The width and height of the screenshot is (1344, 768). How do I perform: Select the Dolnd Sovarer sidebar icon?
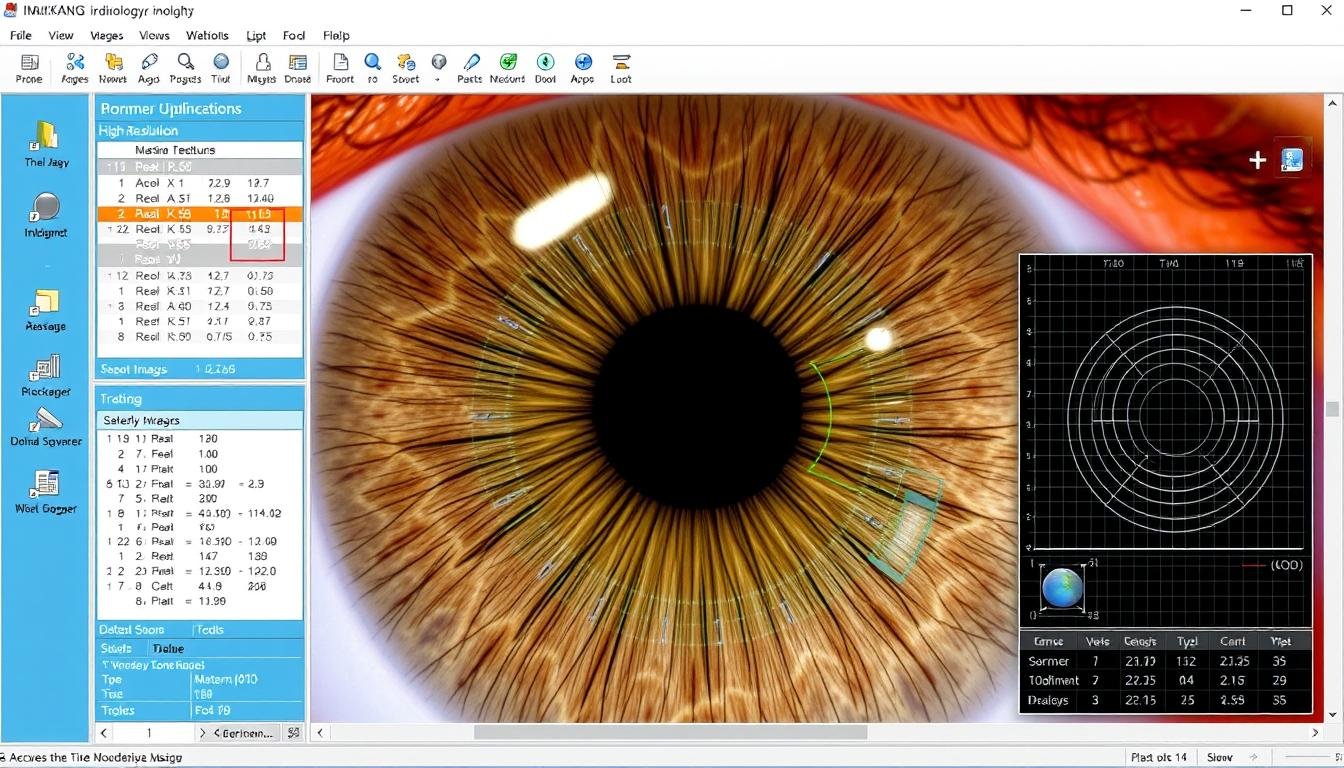(44, 425)
